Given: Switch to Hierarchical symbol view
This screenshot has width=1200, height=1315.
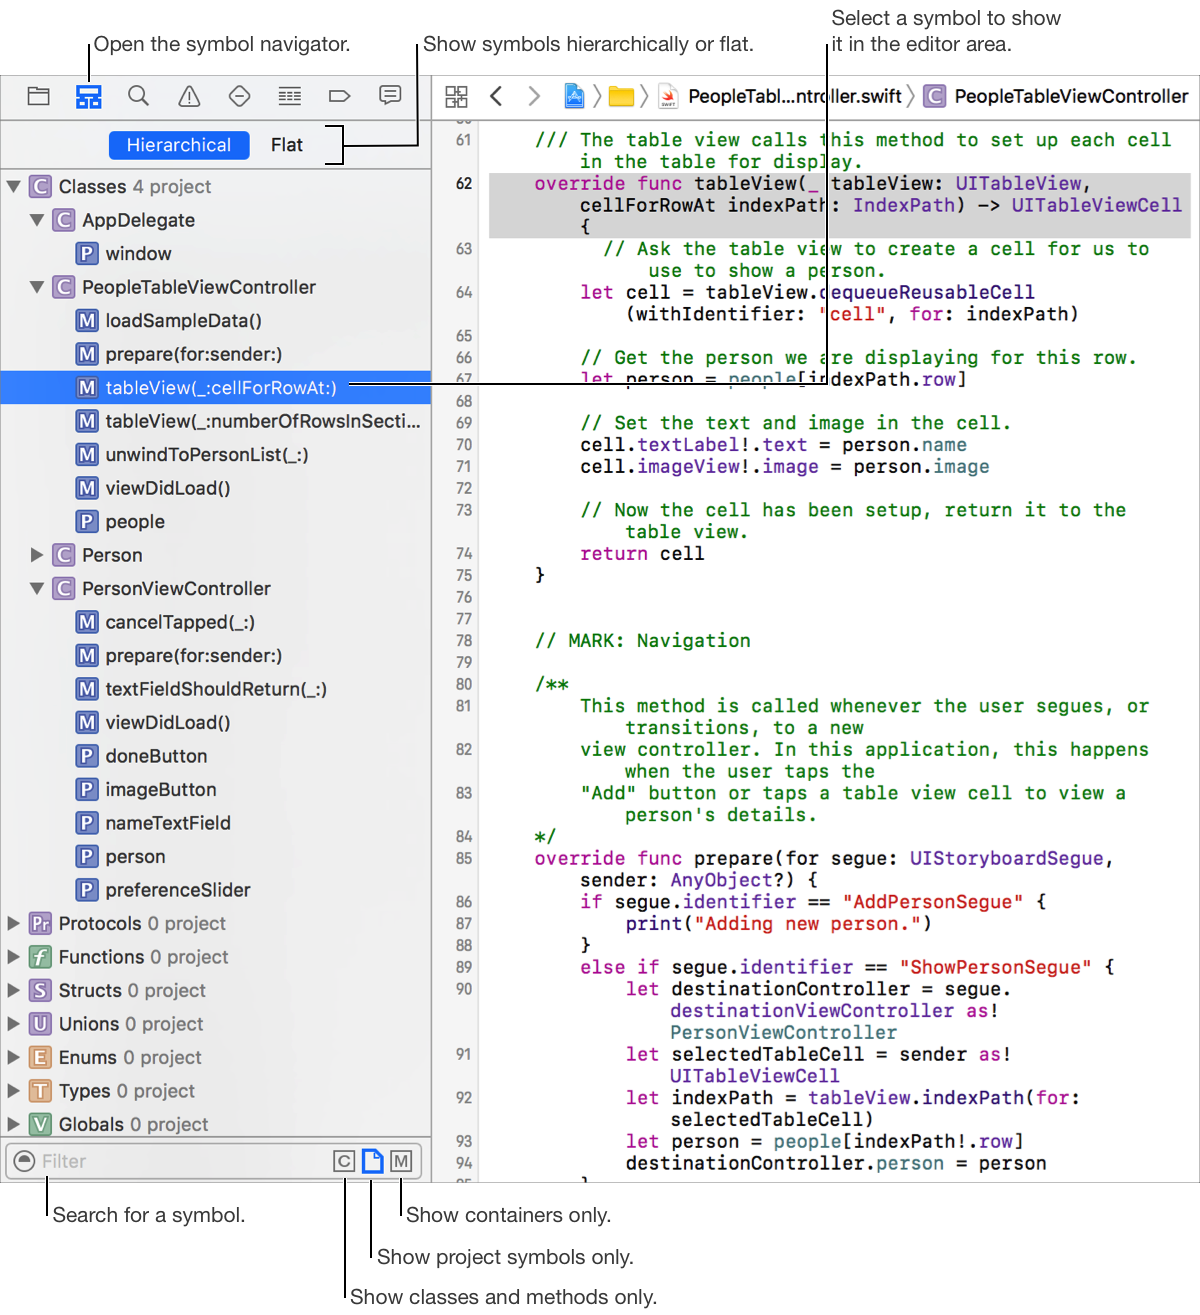Looking at the screenshot, I should tap(179, 145).
